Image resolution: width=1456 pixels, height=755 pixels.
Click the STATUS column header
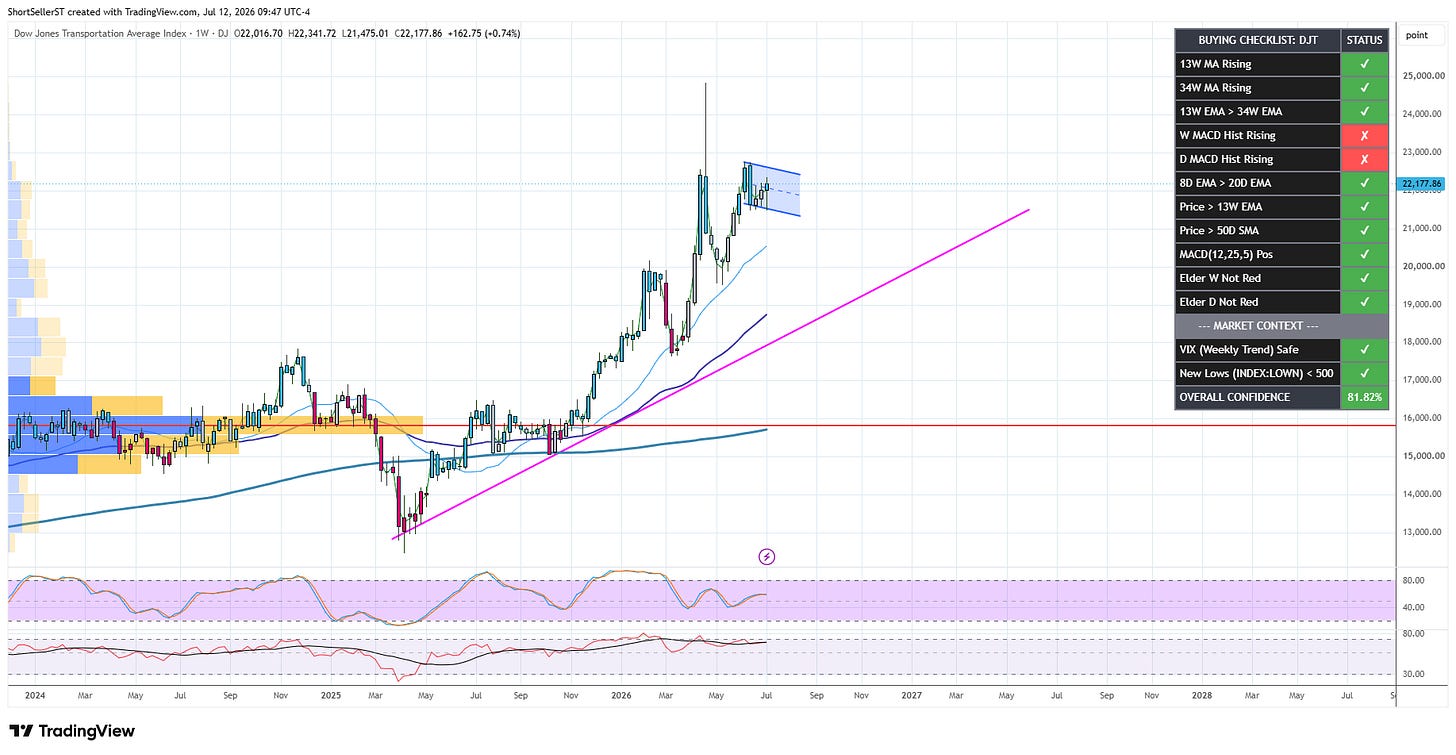tap(1364, 40)
